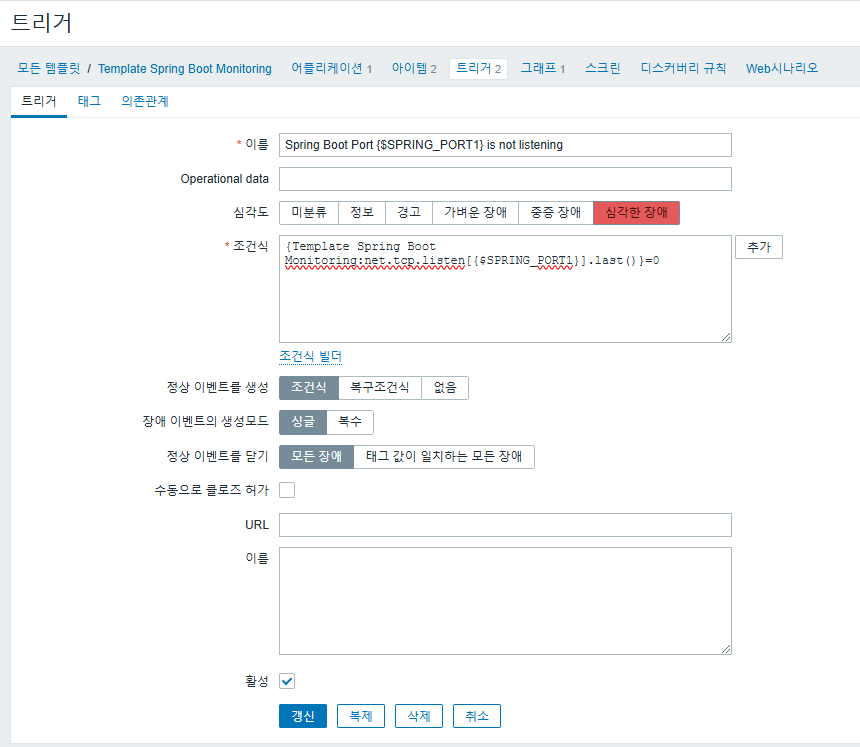Select 없음 for OK event generation
860x747 pixels.
pyautogui.click(x=445, y=388)
